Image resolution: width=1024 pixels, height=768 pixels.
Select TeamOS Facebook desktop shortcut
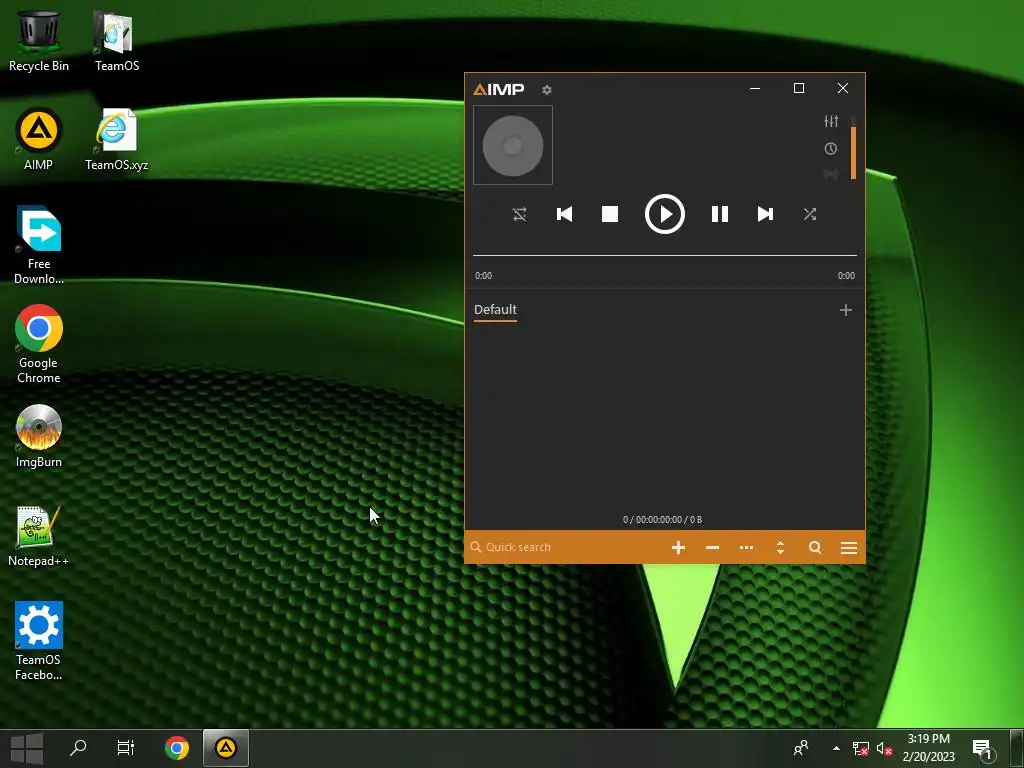tap(39, 641)
